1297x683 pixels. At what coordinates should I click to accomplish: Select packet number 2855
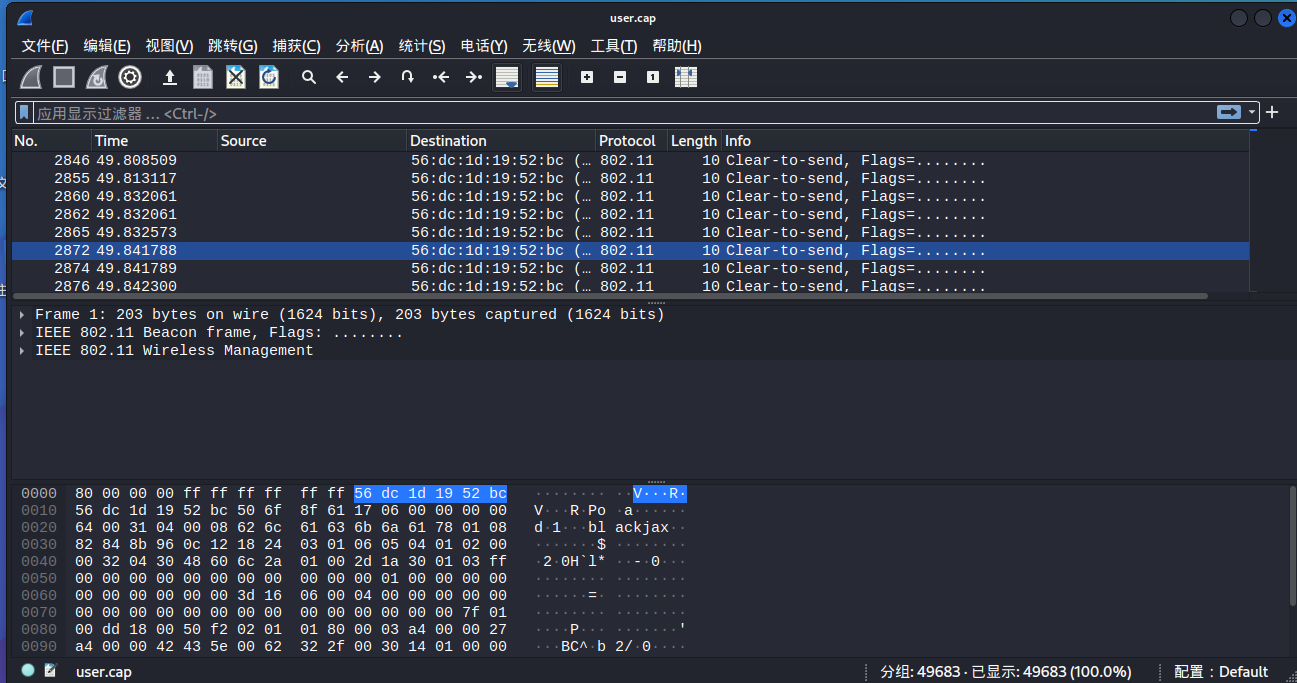630,178
